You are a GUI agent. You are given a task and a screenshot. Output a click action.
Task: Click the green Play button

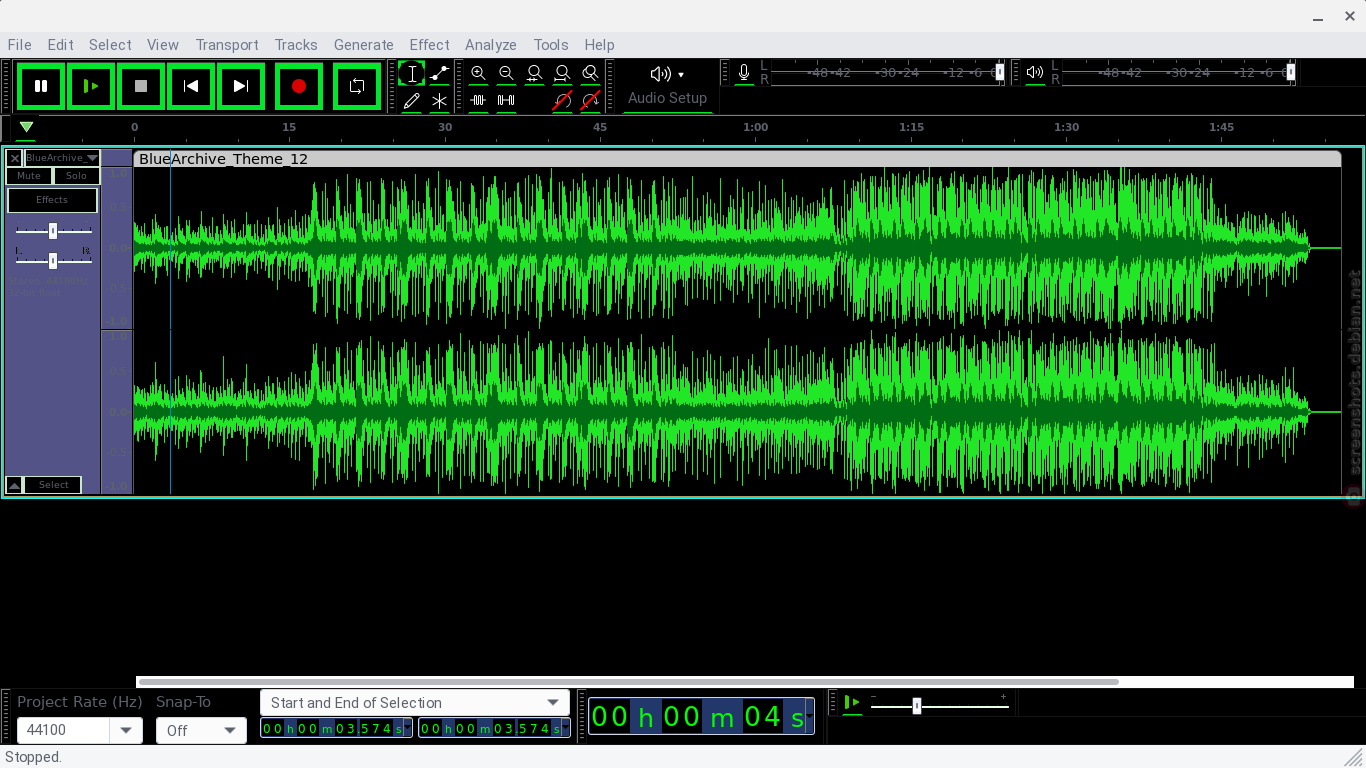(91, 87)
